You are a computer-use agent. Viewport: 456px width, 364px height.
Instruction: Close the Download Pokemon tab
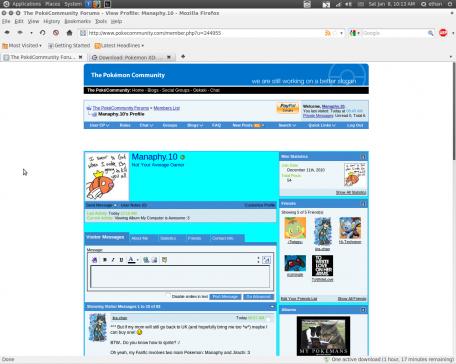169,57
